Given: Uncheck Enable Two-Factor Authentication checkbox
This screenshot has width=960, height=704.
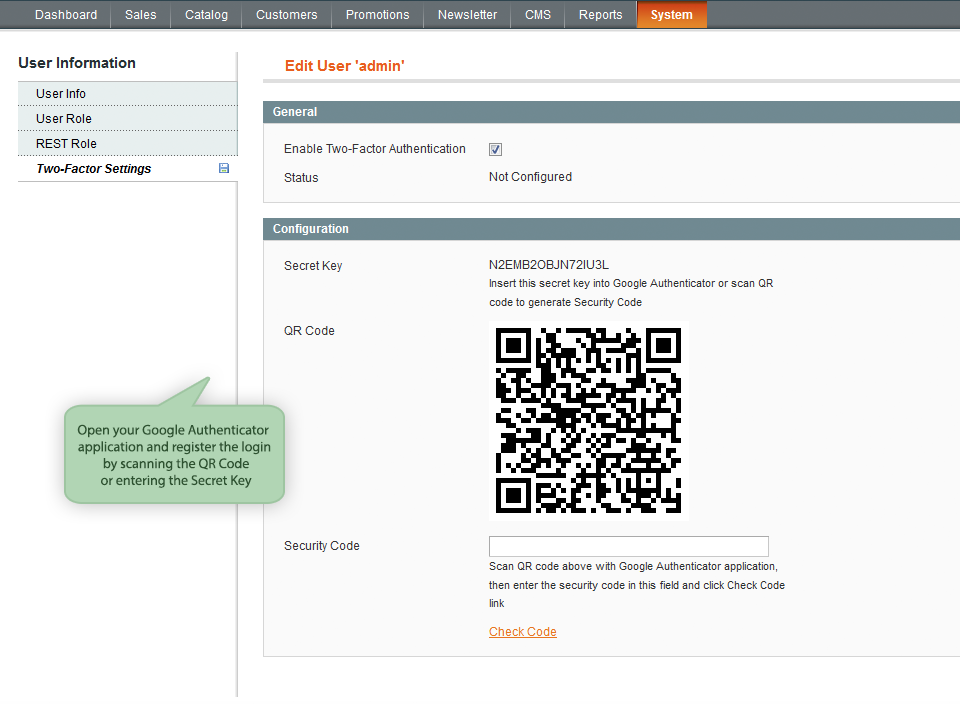Looking at the screenshot, I should click(495, 149).
